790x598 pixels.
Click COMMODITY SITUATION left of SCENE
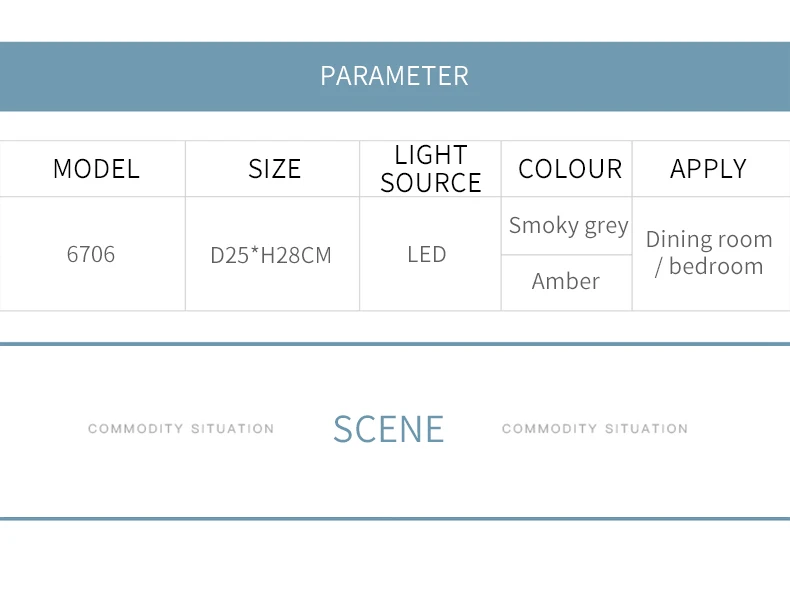(x=181, y=429)
